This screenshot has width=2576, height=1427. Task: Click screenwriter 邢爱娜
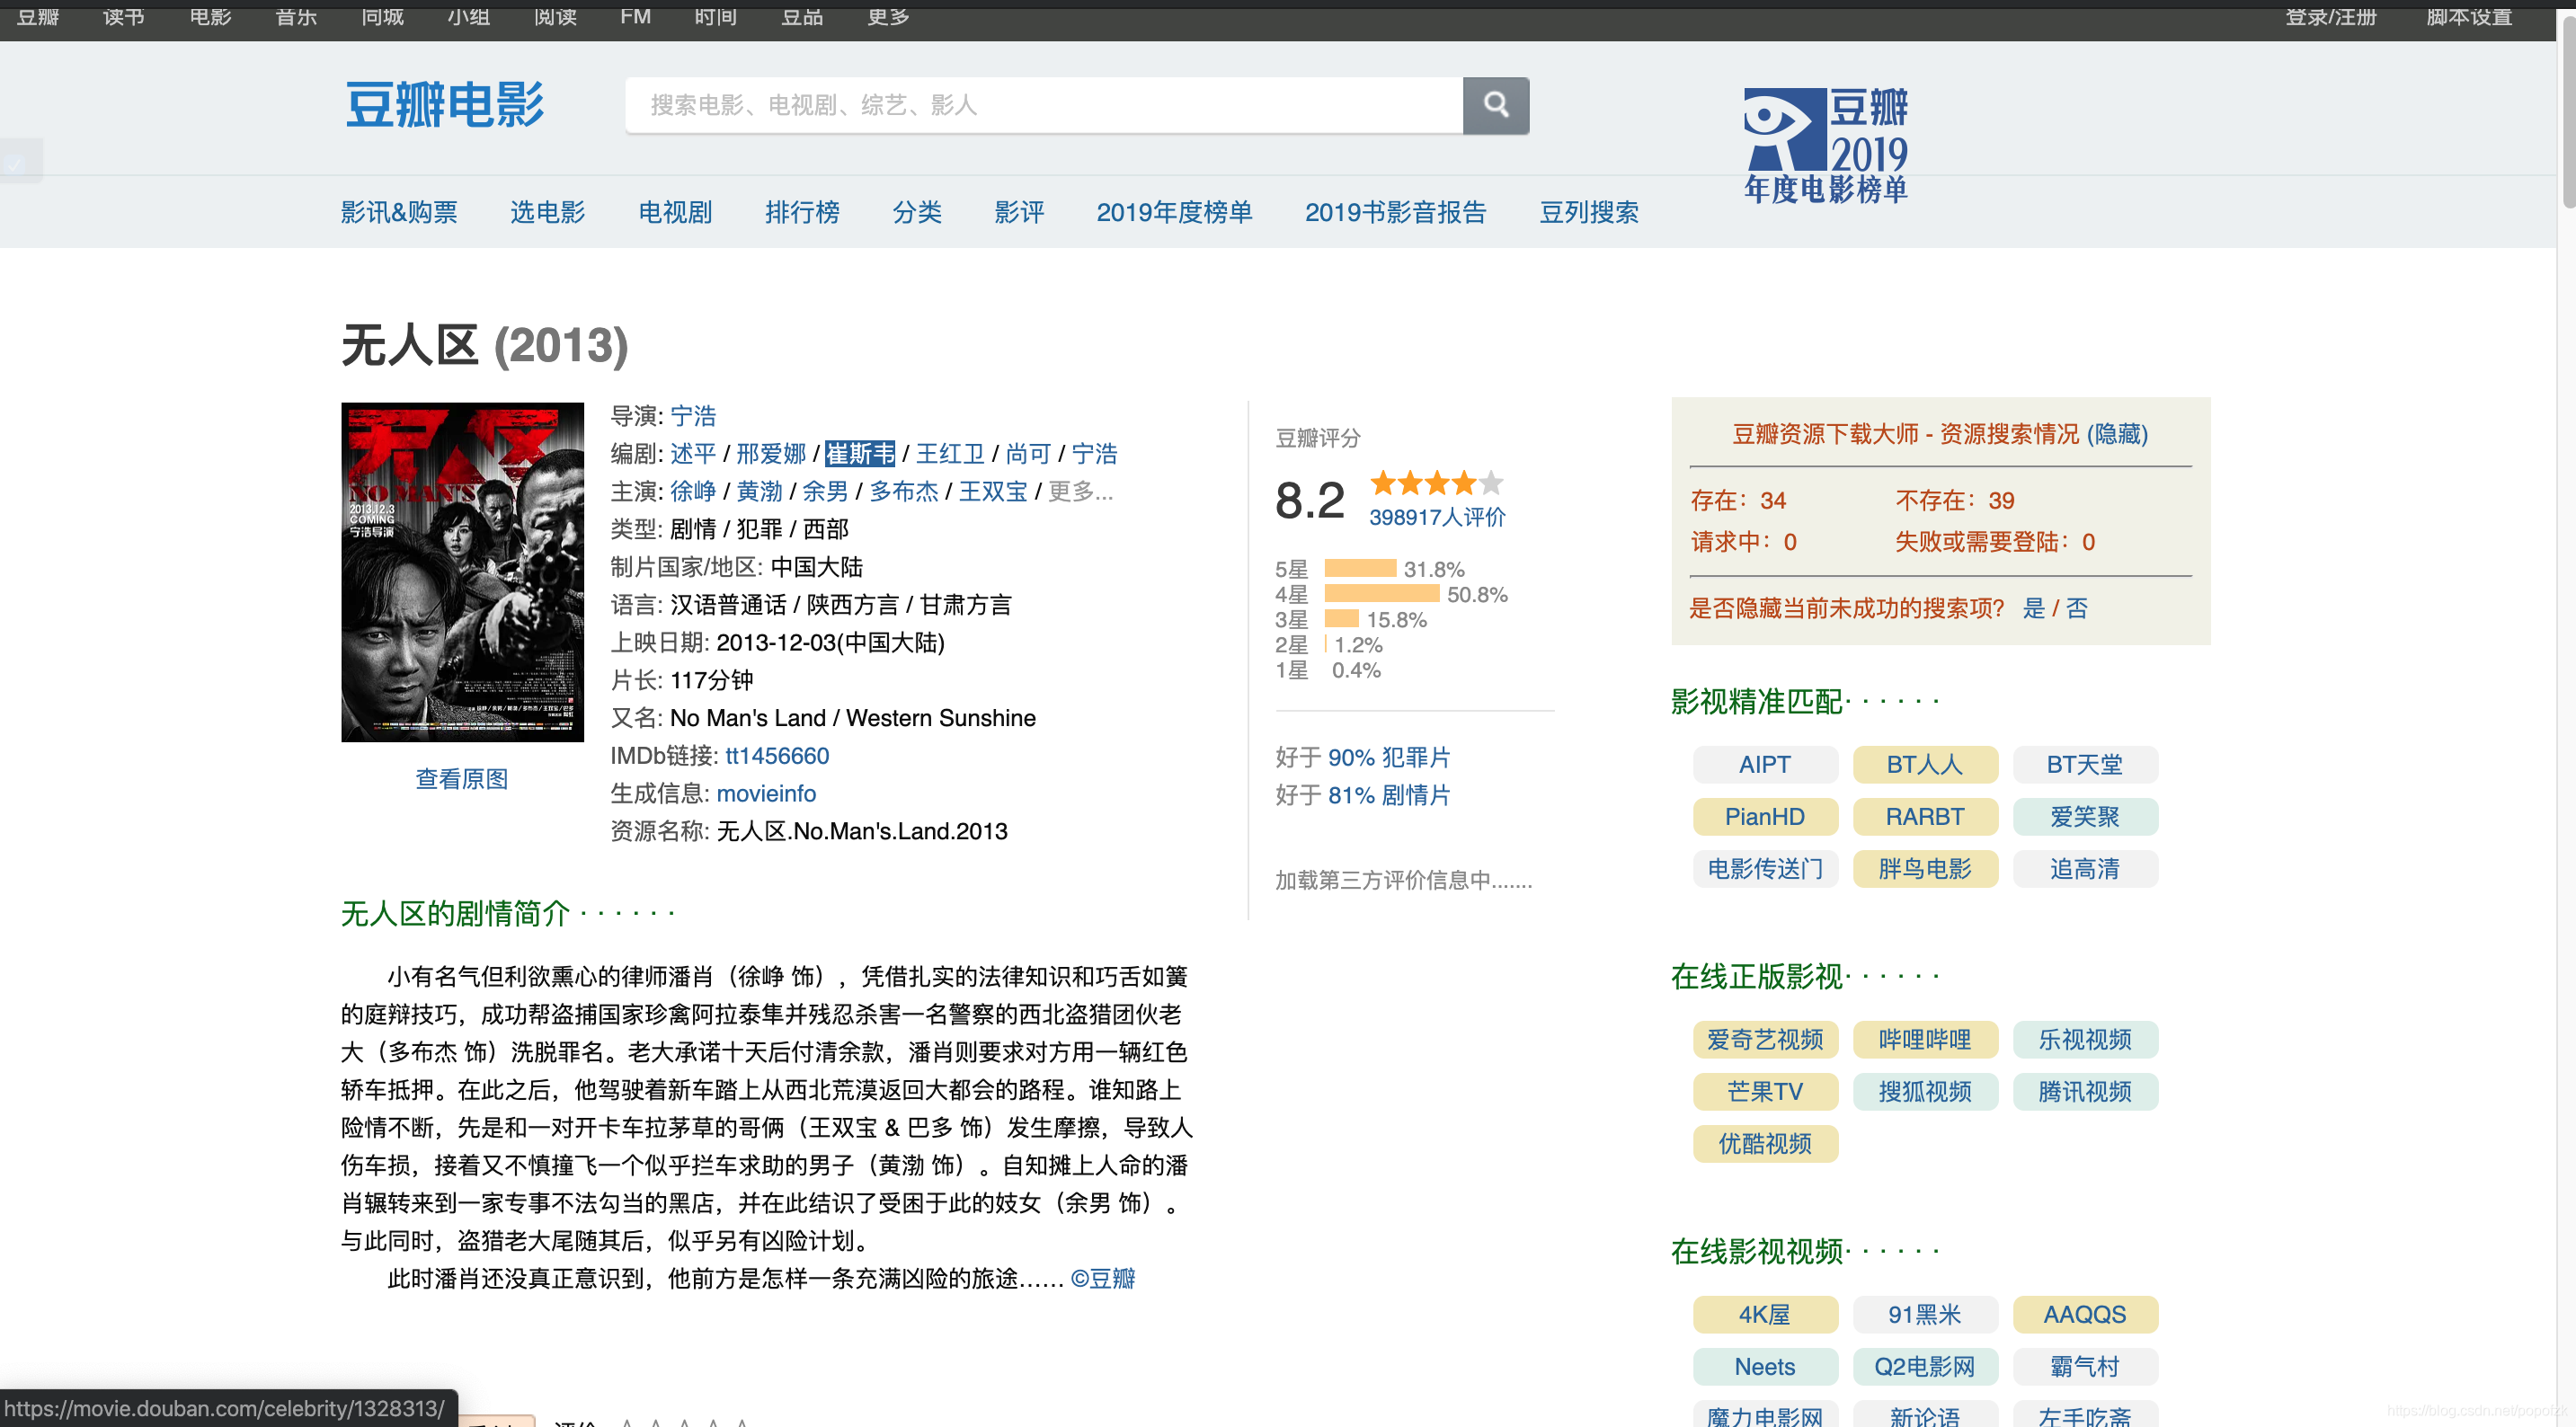coord(771,453)
